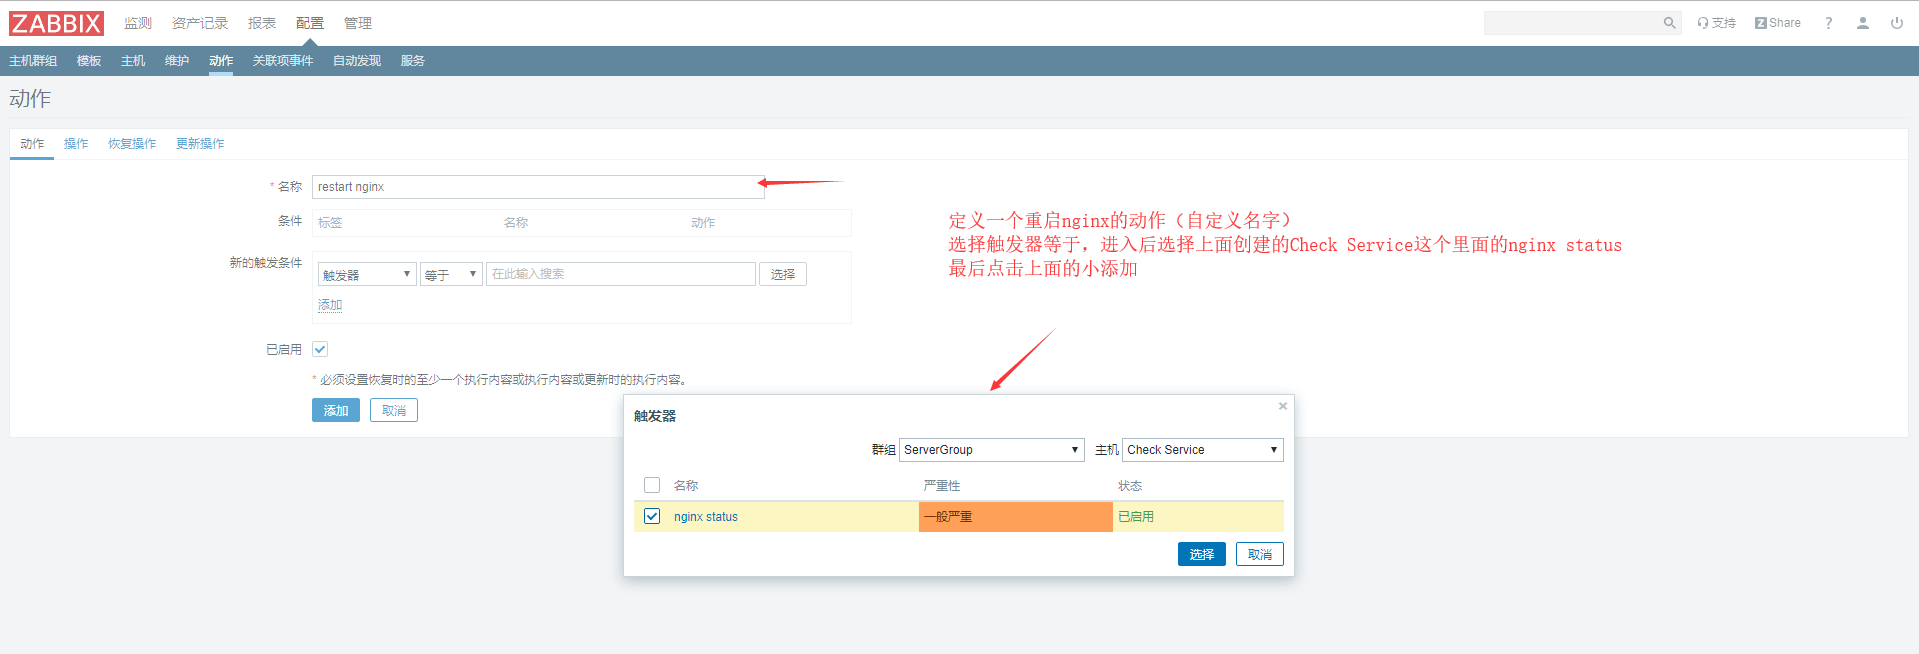The image size is (1919, 654).
Task: Click the logout power icon
Action: click(x=1896, y=23)
